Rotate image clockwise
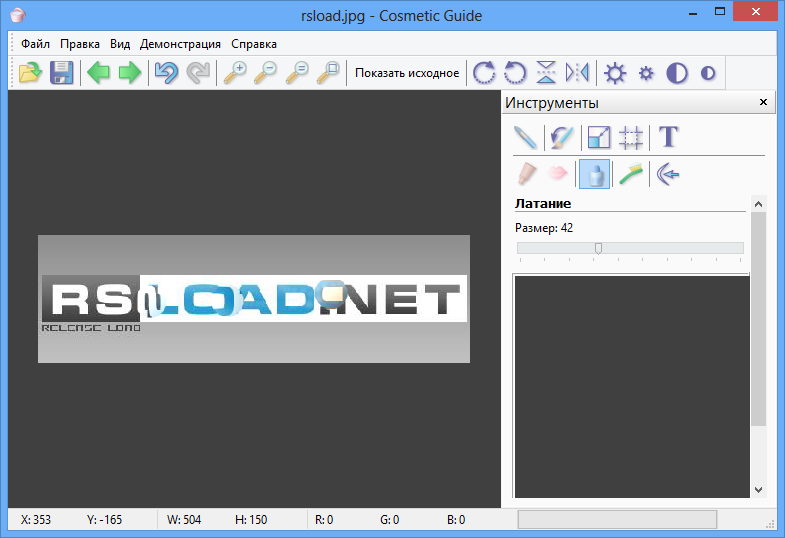785x538 pixels. tap(484, 73)
